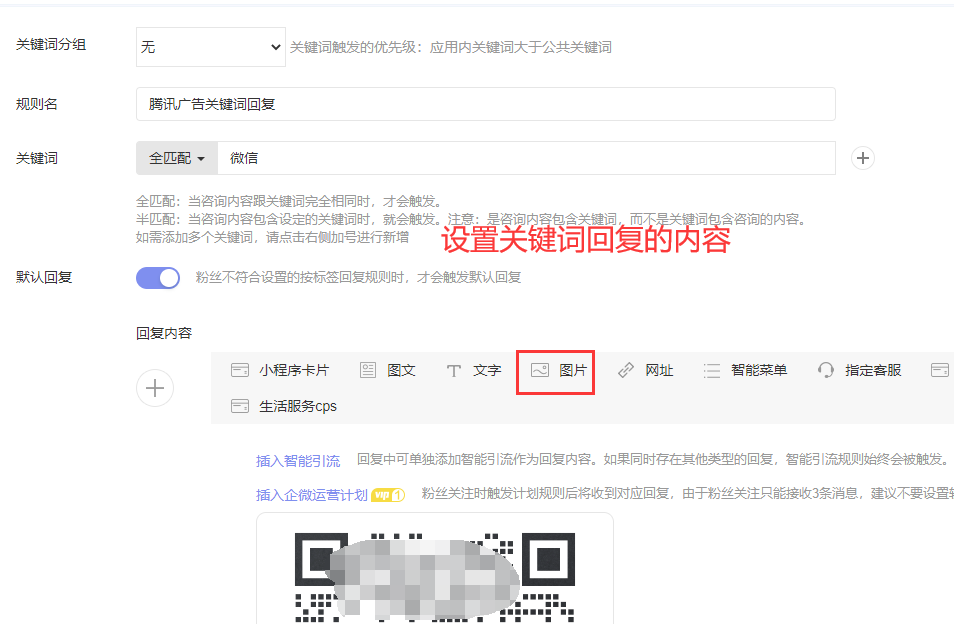Viewport: 954px width, 624px height.
Task: Toggle the 默认回复 switch
Action: tap(158, 278)
